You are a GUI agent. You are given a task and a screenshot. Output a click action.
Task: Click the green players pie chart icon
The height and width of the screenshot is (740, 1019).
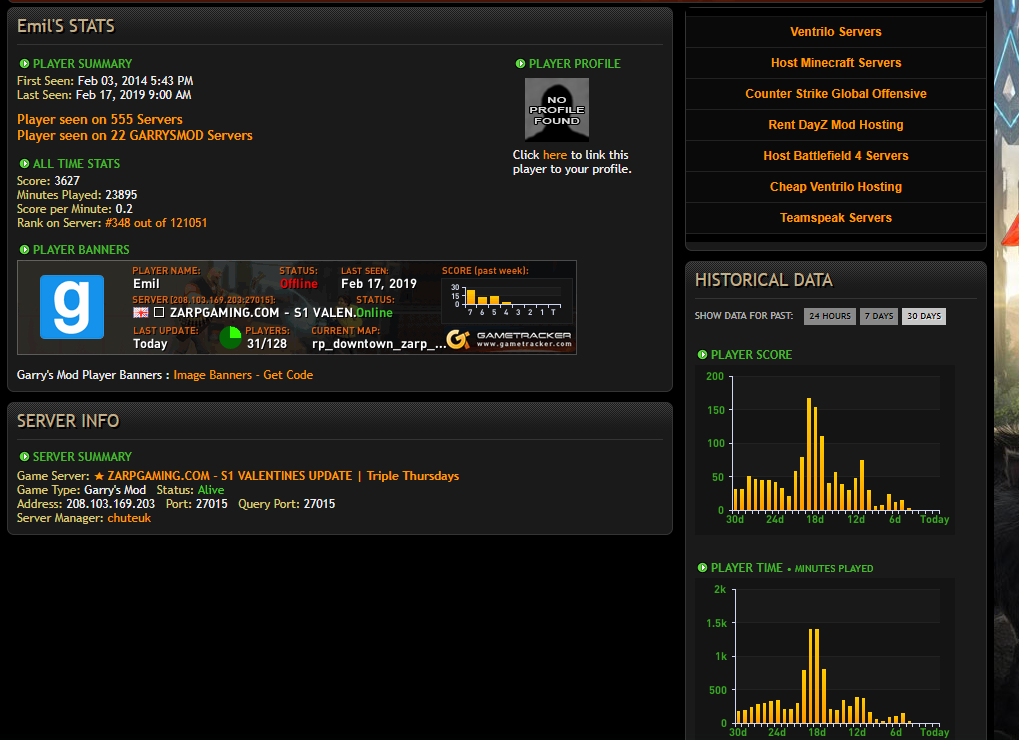pyautogui.click(x=230, y=338)
